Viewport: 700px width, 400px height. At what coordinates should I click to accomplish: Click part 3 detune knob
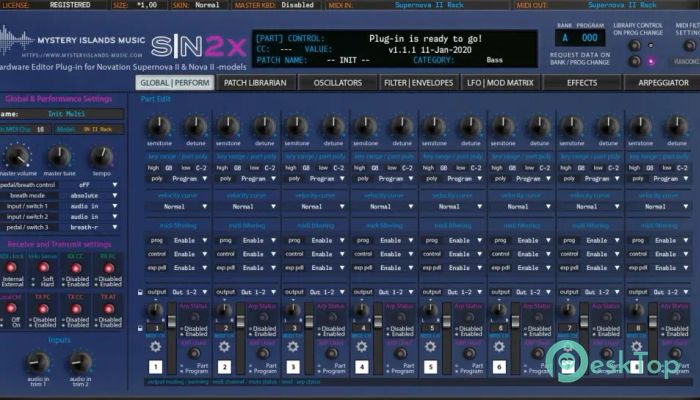pyautogui.click(x=333, y=127)
